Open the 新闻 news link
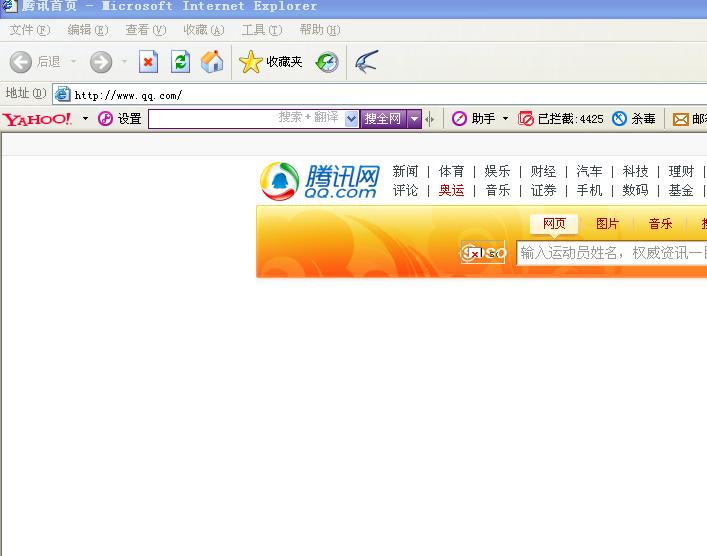 click(405, 171)
